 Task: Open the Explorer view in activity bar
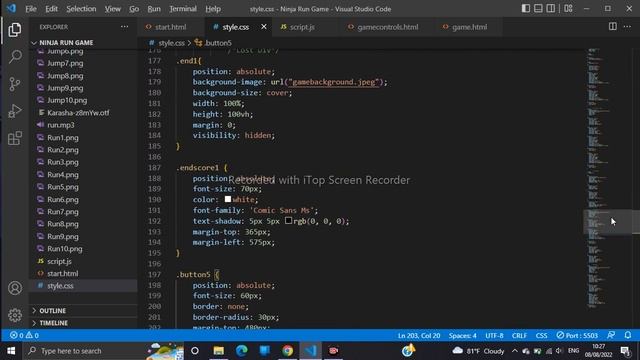(x=15, y=30)
